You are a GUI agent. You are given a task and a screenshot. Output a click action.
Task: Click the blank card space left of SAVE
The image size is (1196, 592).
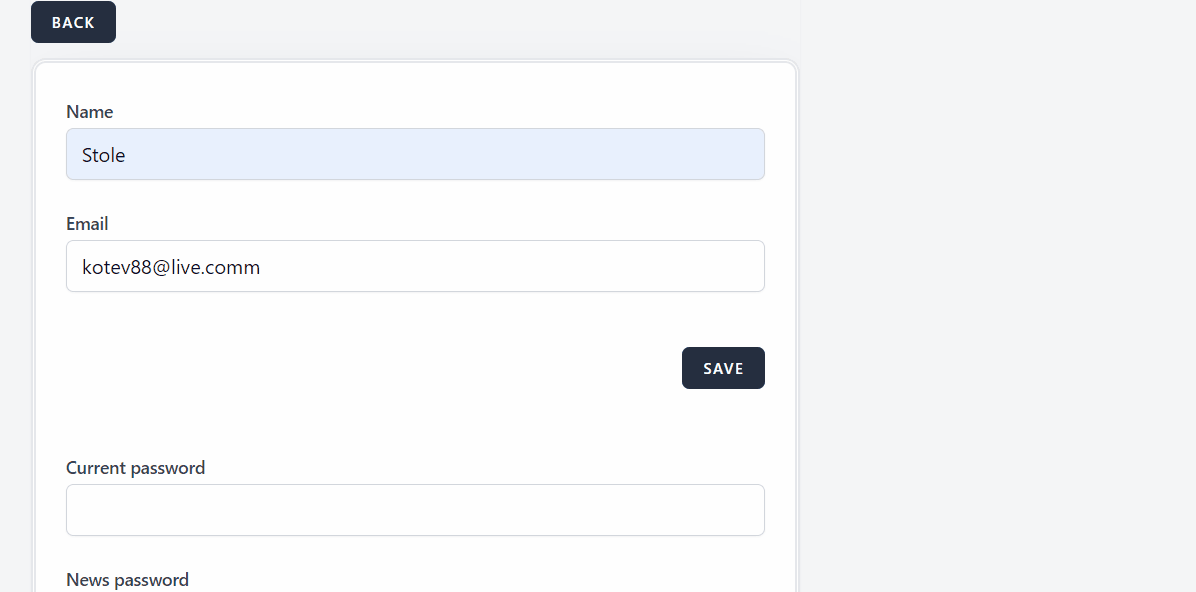tap(370, 368)
